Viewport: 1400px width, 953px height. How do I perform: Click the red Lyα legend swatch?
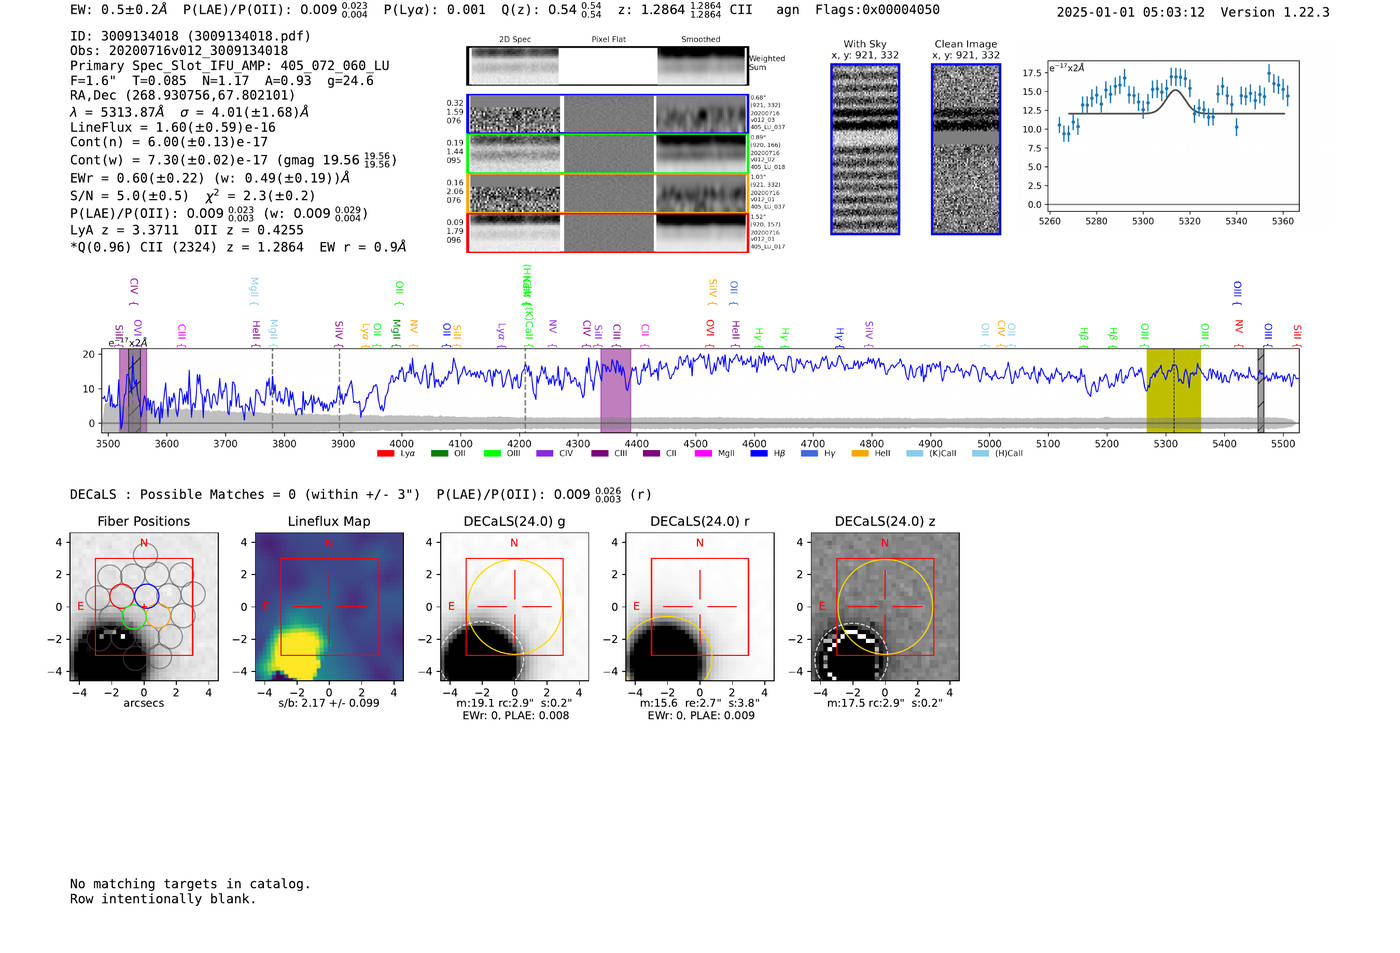coord(385,454)
